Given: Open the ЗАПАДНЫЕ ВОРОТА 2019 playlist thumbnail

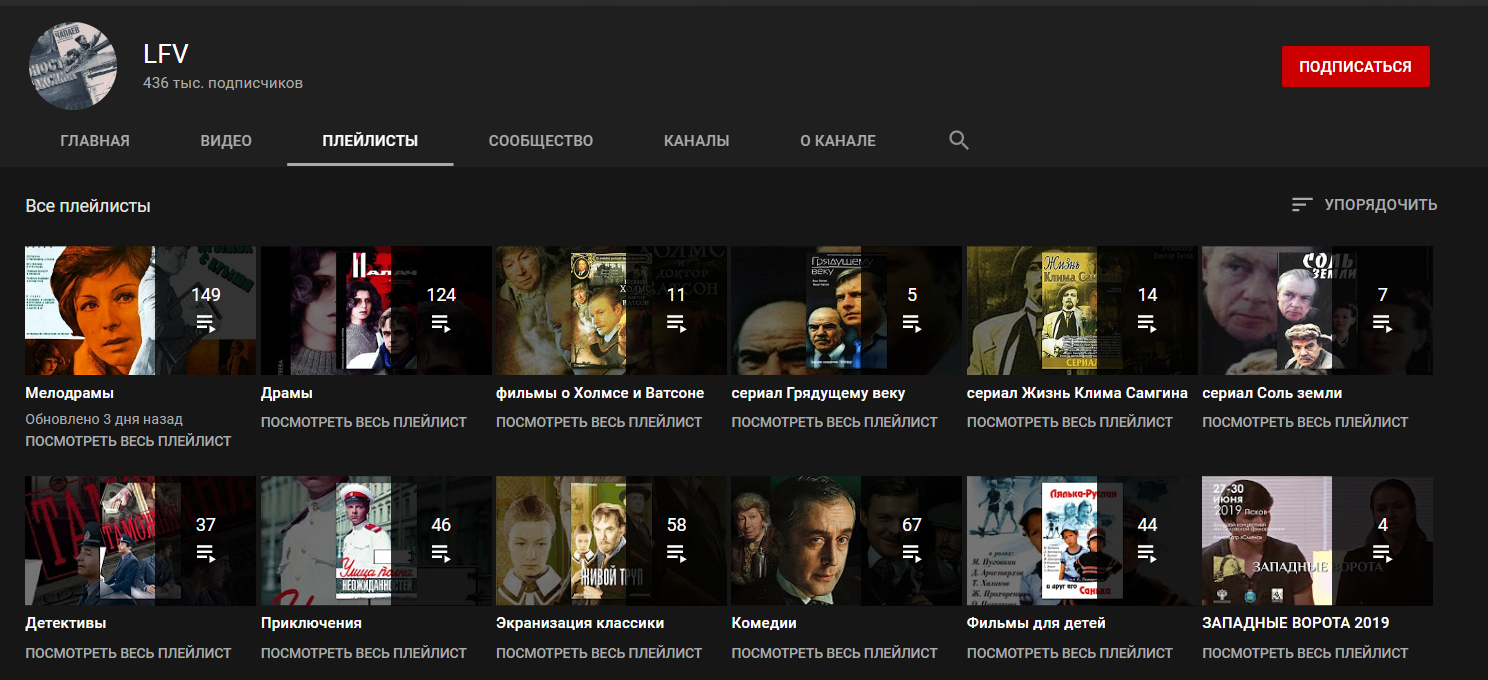Looking at the screenshot, I should [x=1317, y=540].
